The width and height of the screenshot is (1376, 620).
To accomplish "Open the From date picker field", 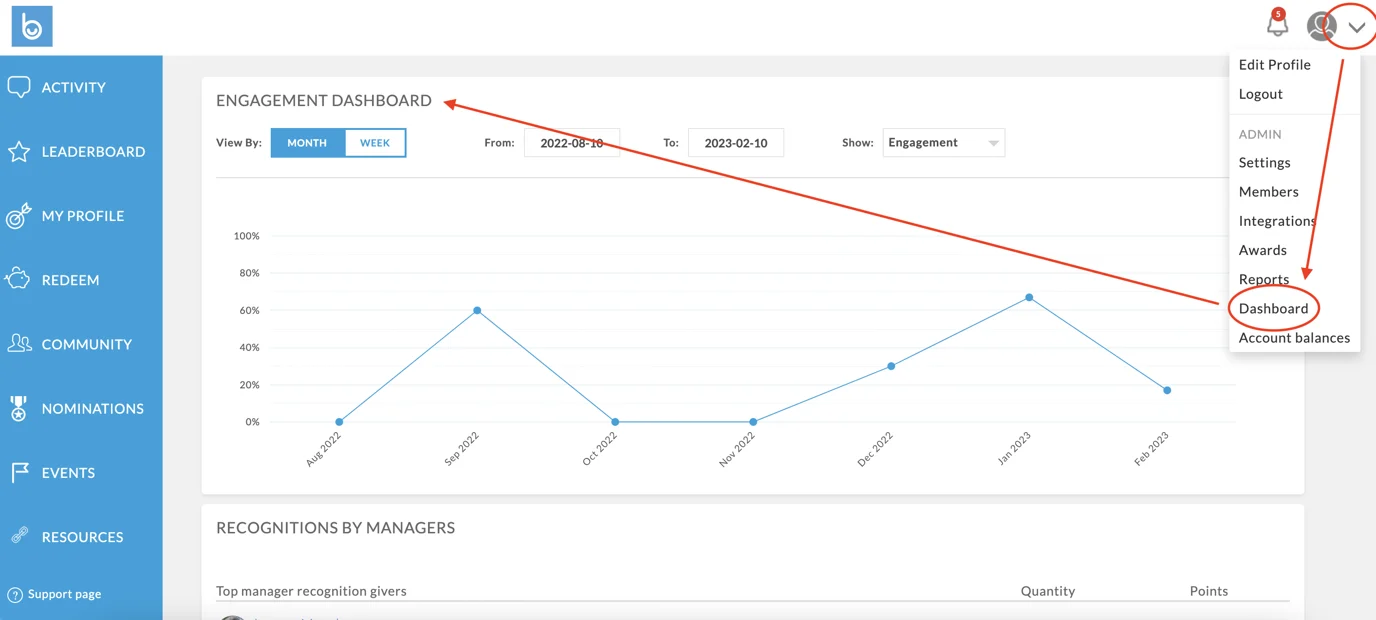I will coord(571,143).
